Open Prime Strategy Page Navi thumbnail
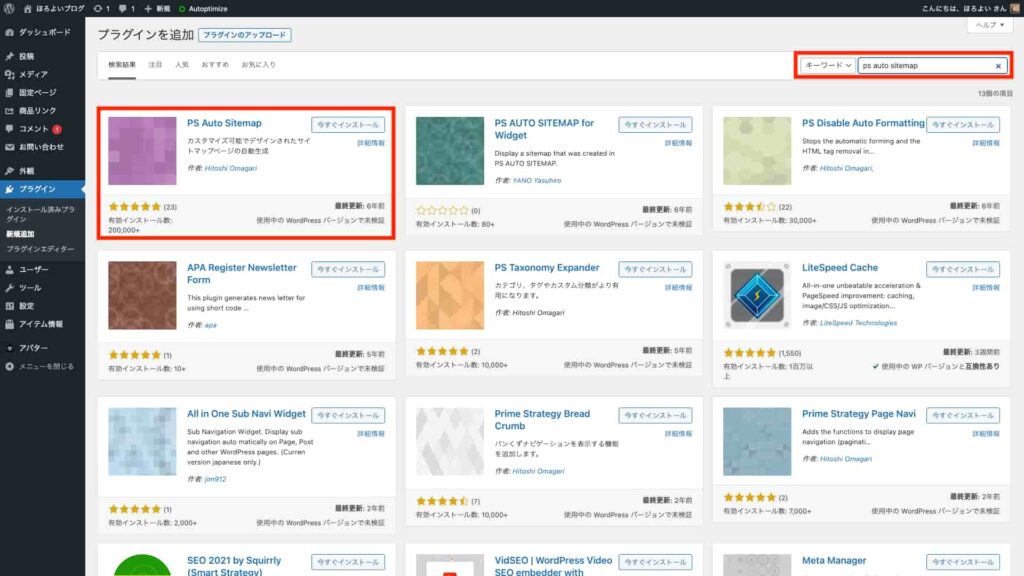This screenshot has width=1024, height=576. pyautogui.click(x=757, y=441)
